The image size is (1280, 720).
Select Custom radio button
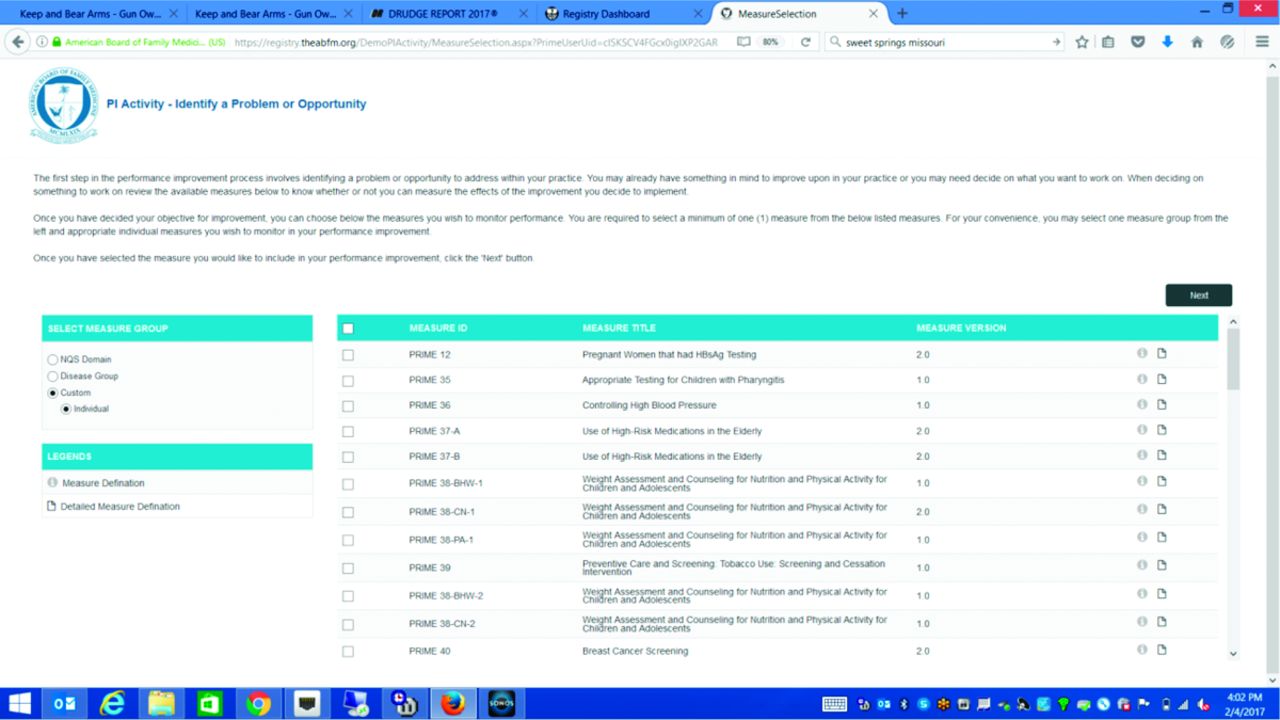(x=52, y=393)
